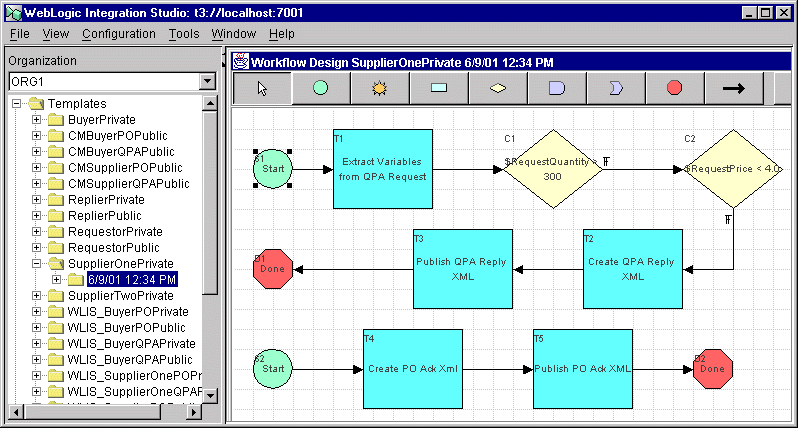Screen dimensions: 798x428
Task: Select T3 Publish QPA Reply XML task
Action: pyautogui.click(x=463, y=269)
